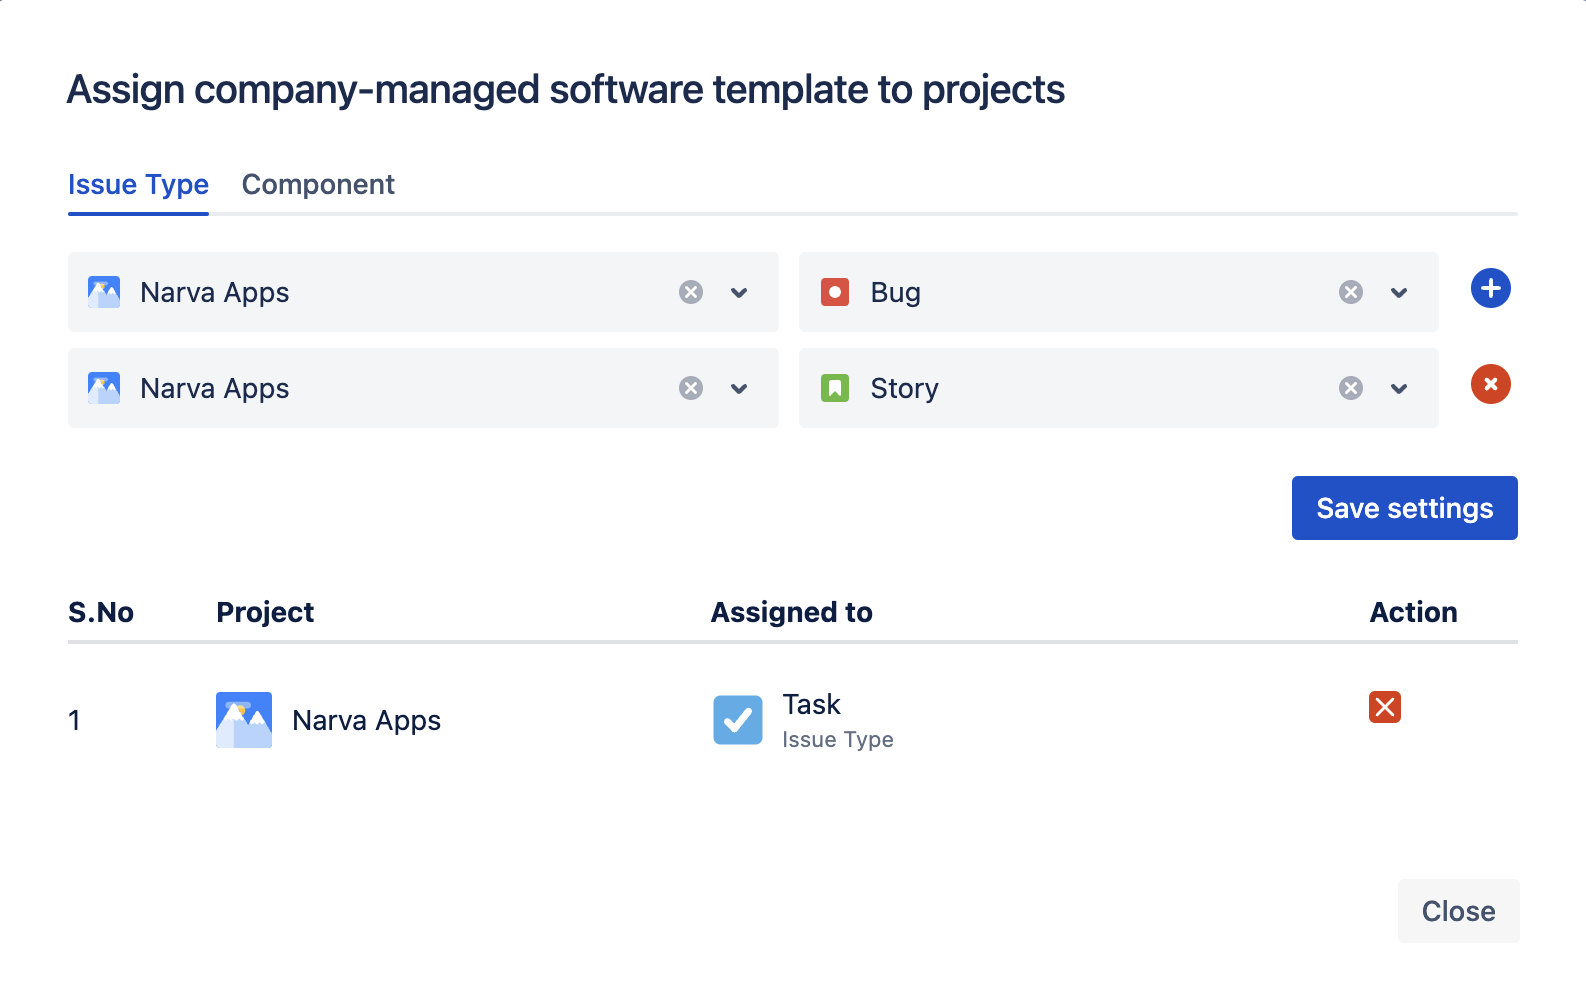This screenshot has height=1006, width=1586.
Task: Remove the Story row with red circle icon
Action: [1490, 385]
